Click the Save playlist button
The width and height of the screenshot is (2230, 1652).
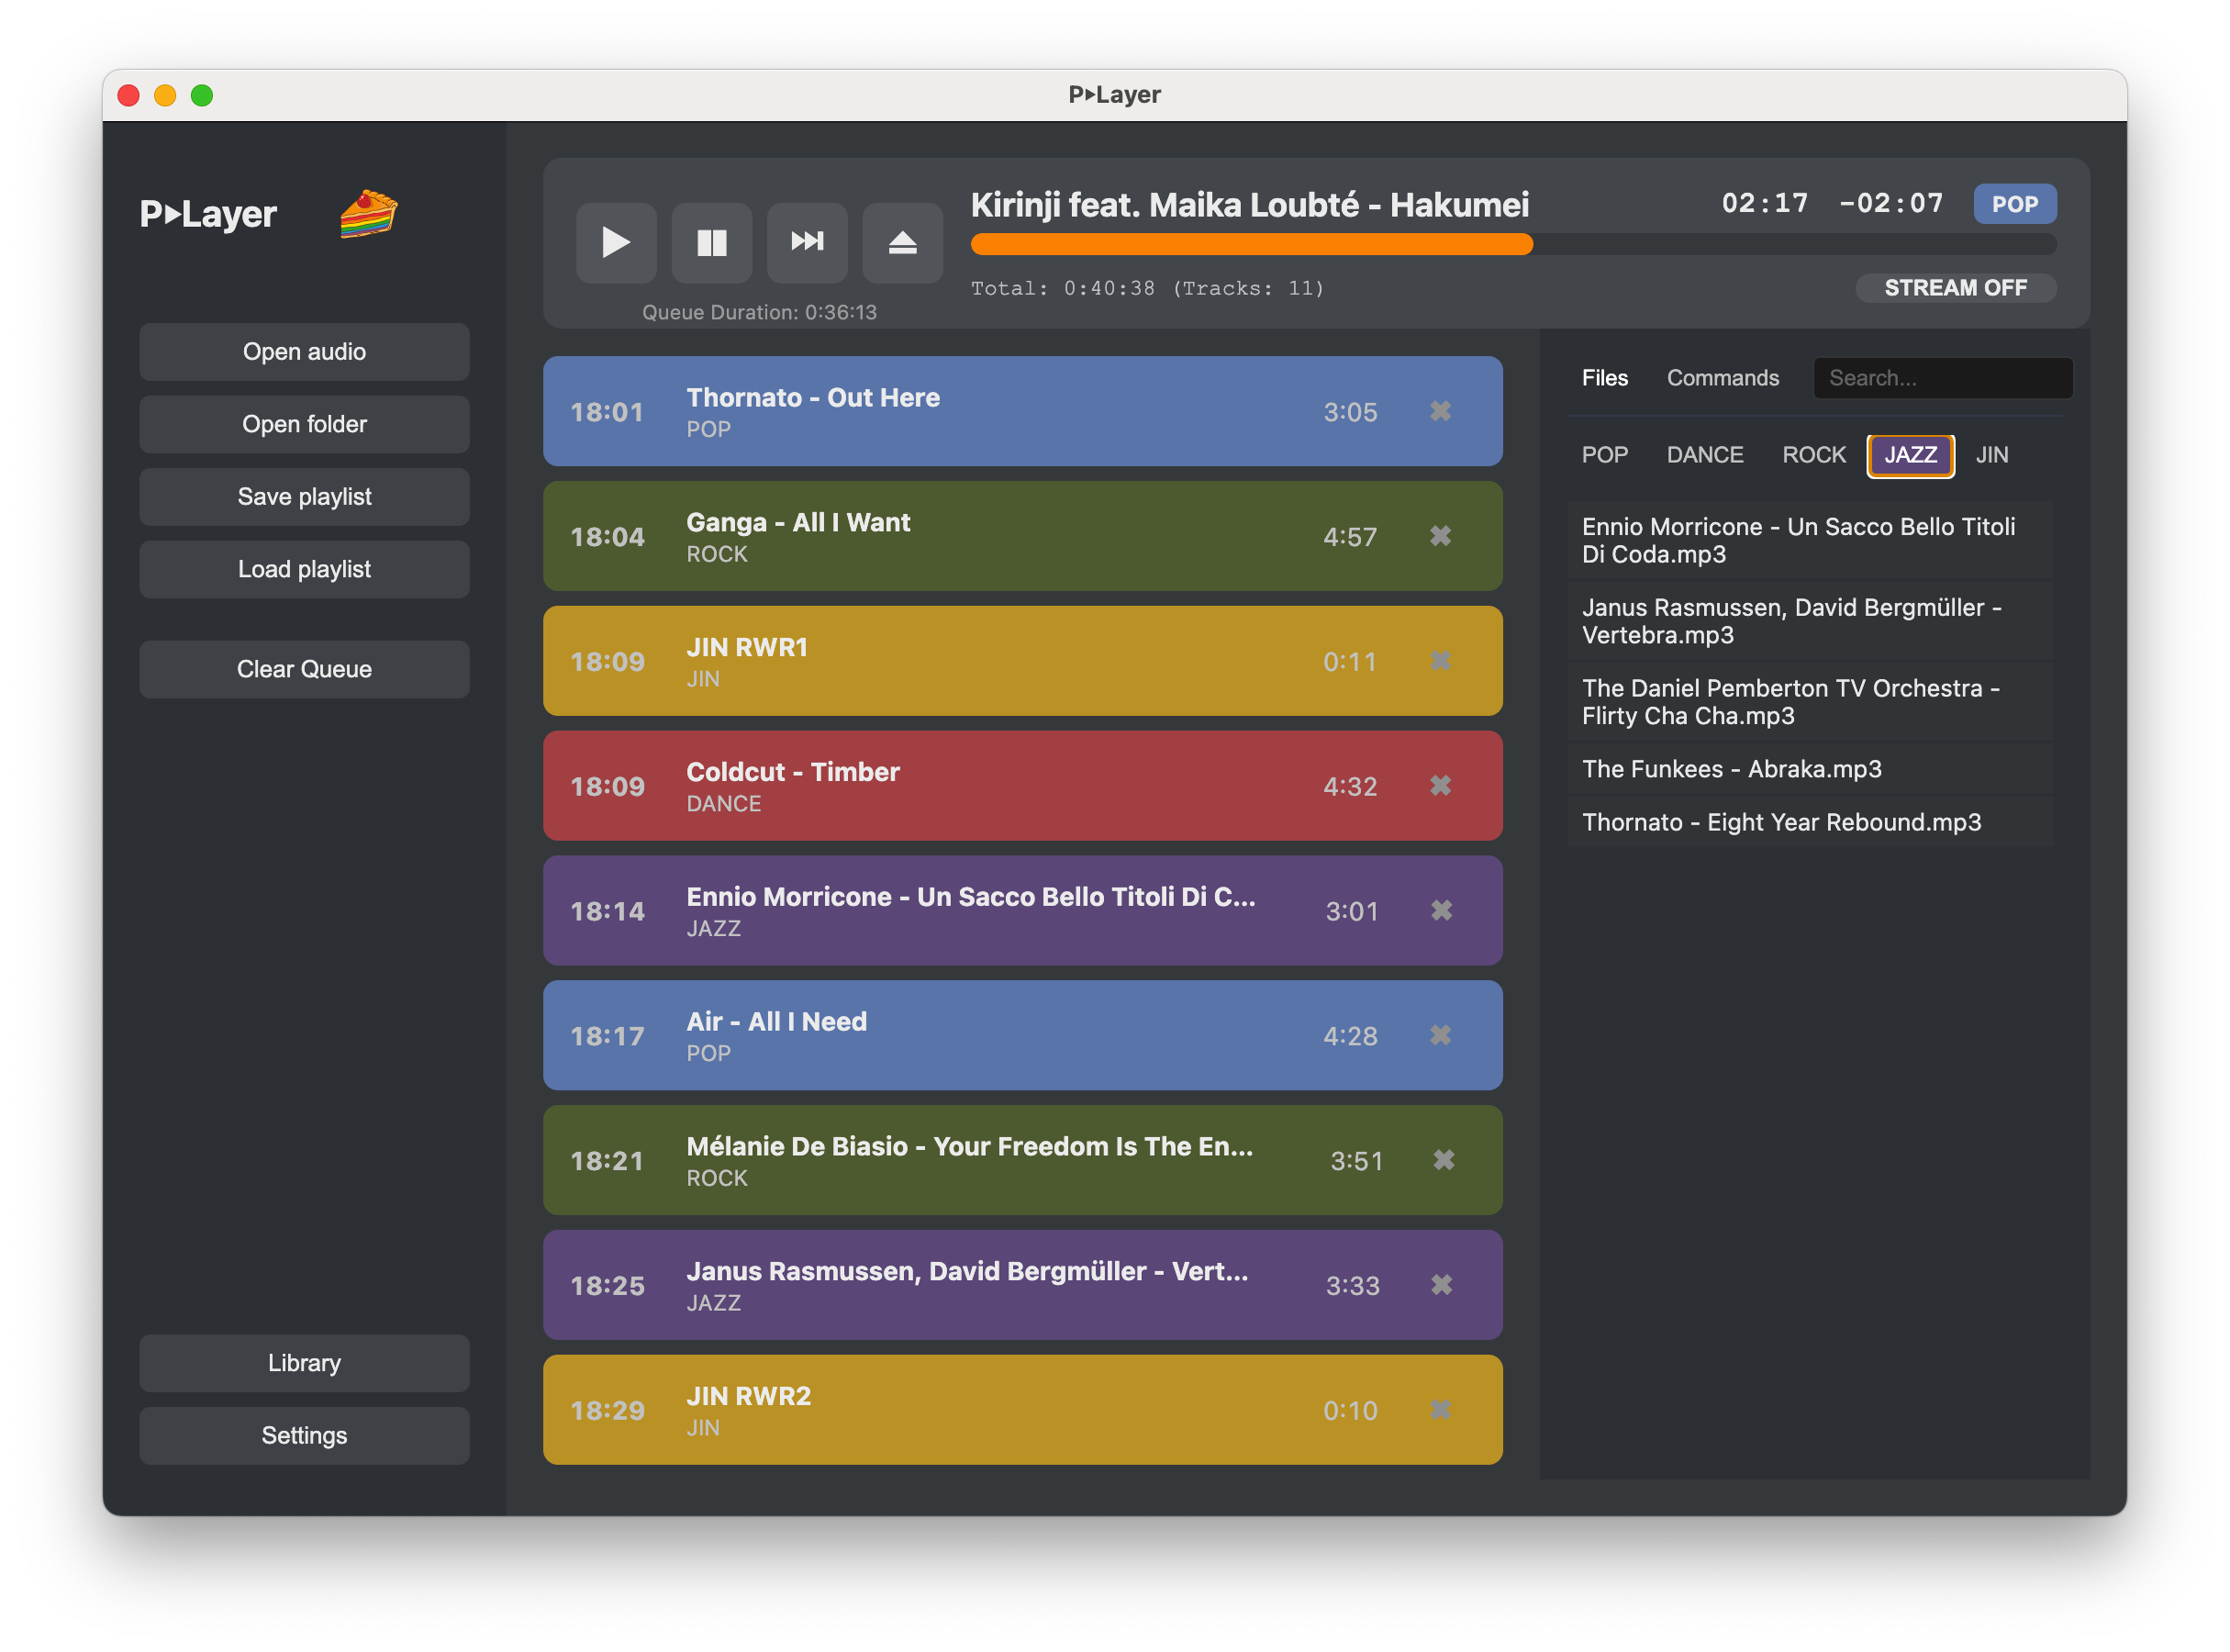coord(304,496)
